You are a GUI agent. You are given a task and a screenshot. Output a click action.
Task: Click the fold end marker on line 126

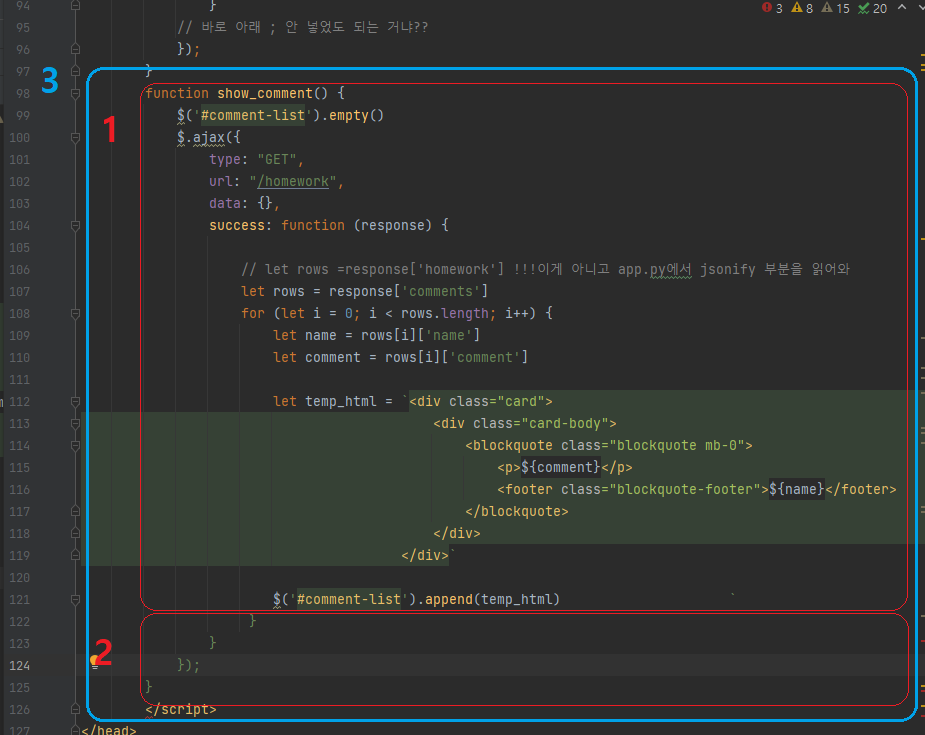pos(76,710)
